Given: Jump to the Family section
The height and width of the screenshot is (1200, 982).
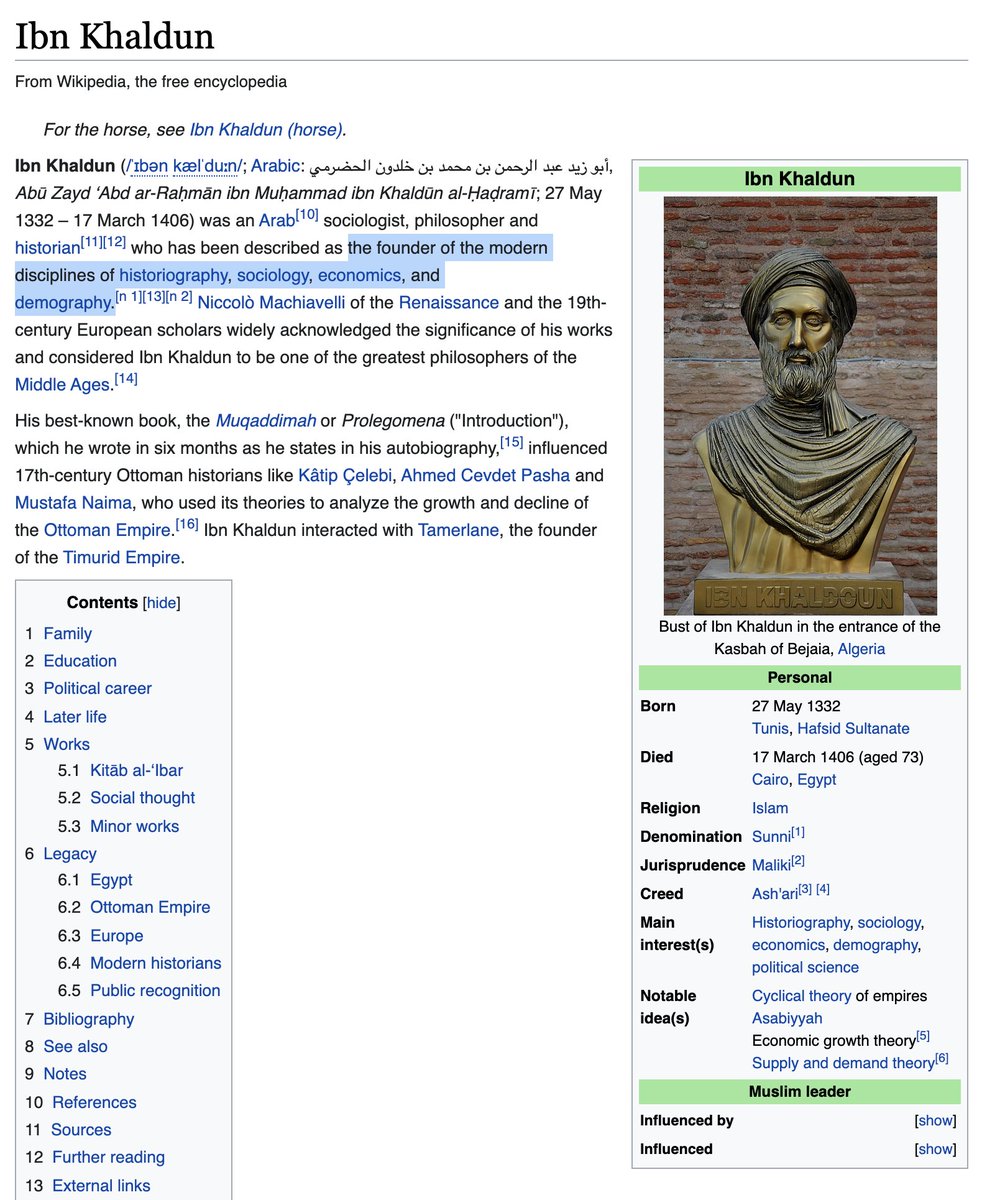Looking at the screenshot, I should 68,634.
